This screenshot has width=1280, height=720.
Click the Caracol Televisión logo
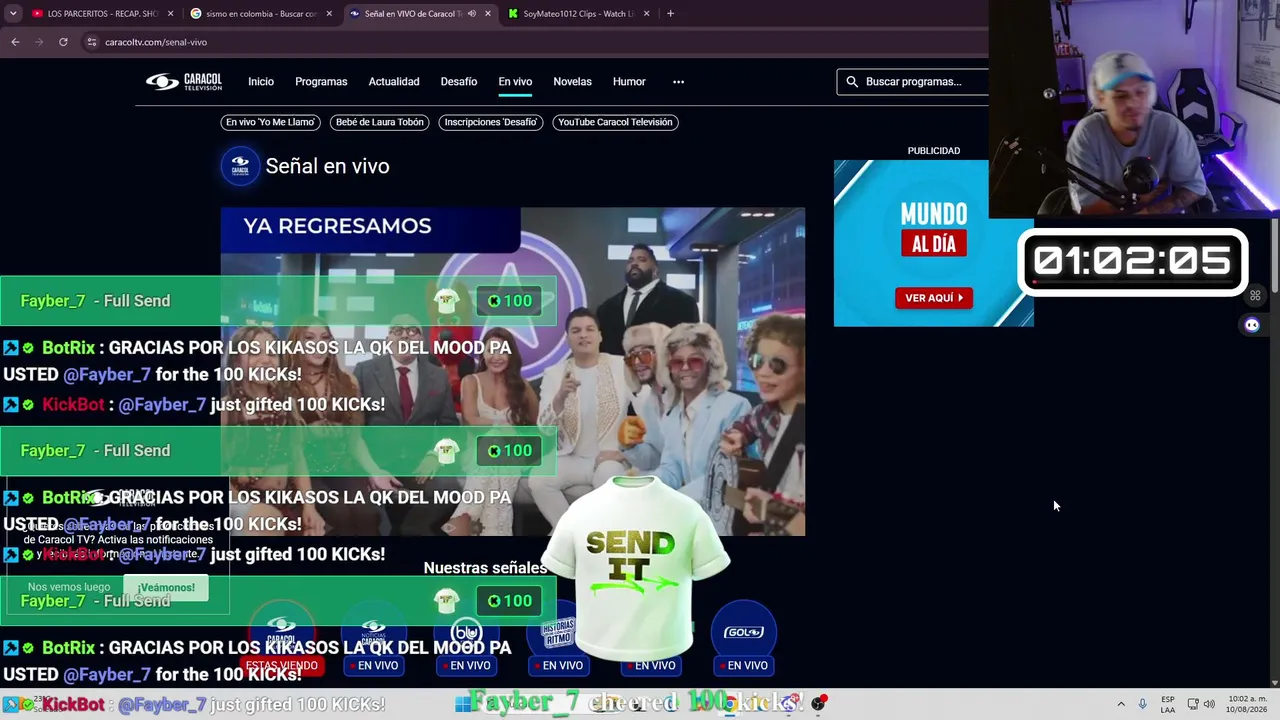184,82
